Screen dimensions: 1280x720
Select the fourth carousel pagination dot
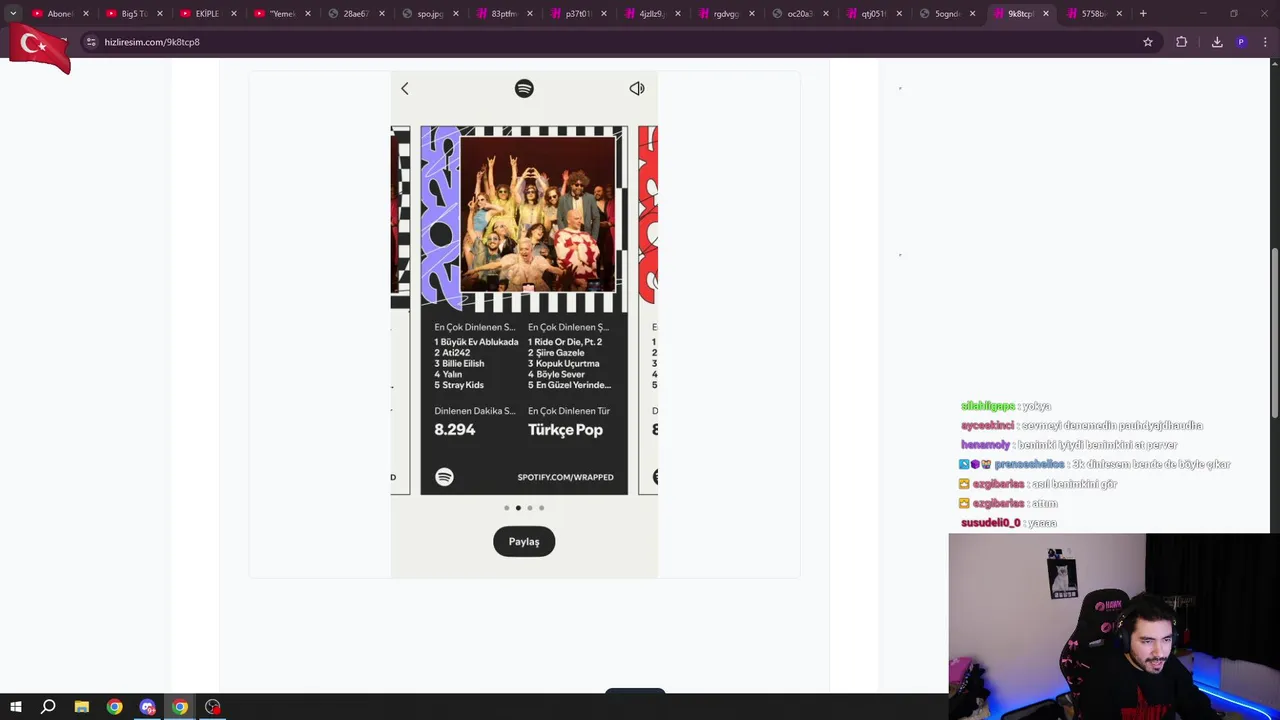tap(542, 508)
